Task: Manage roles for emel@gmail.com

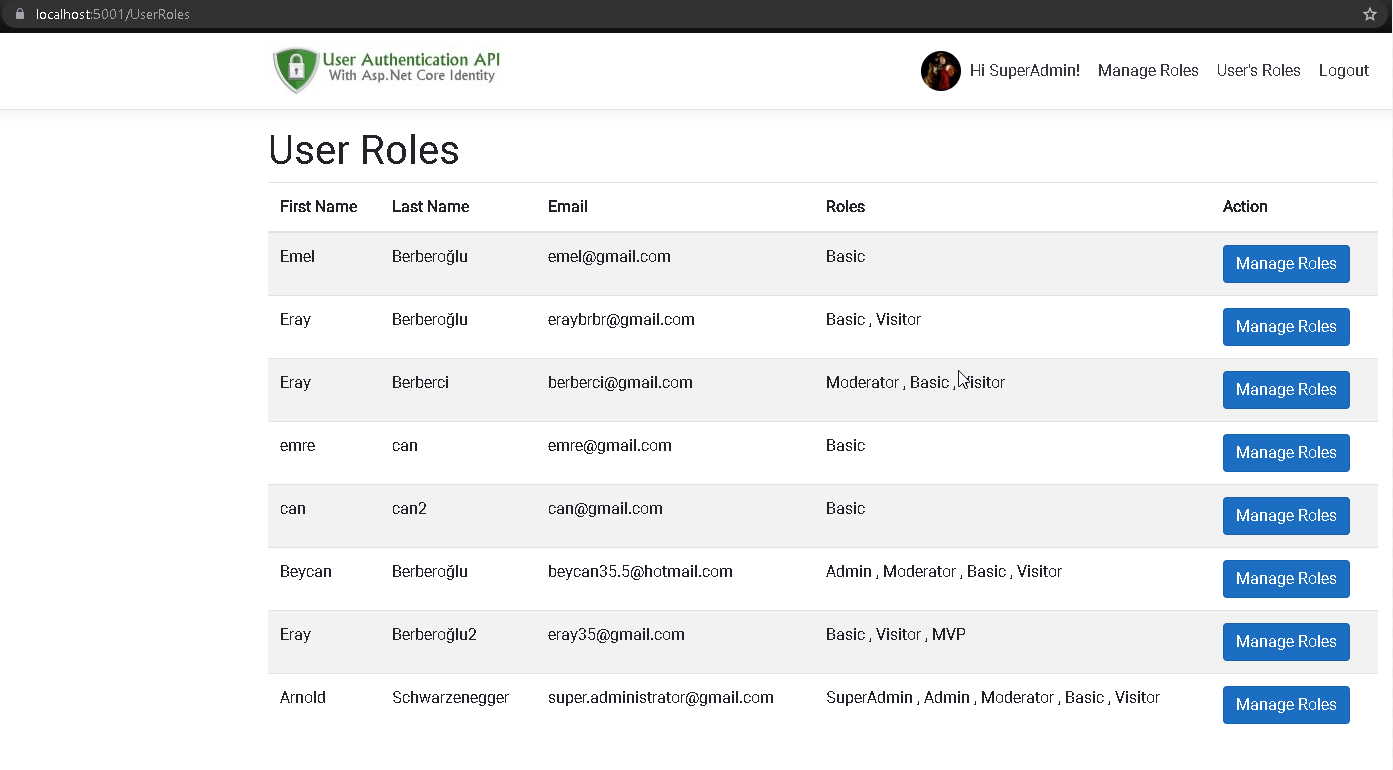Action: tap(1285, 264)
